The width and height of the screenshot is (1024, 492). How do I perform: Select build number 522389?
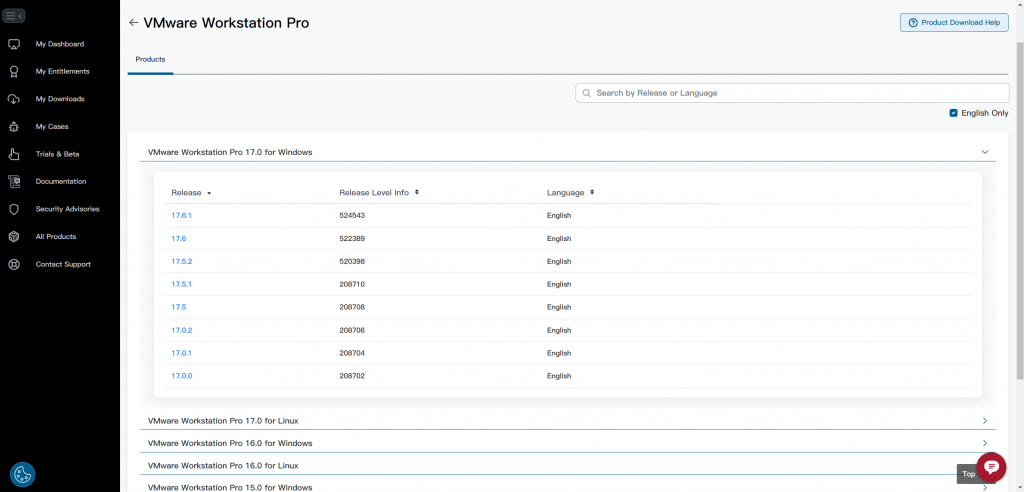click(x=352, y=238)
